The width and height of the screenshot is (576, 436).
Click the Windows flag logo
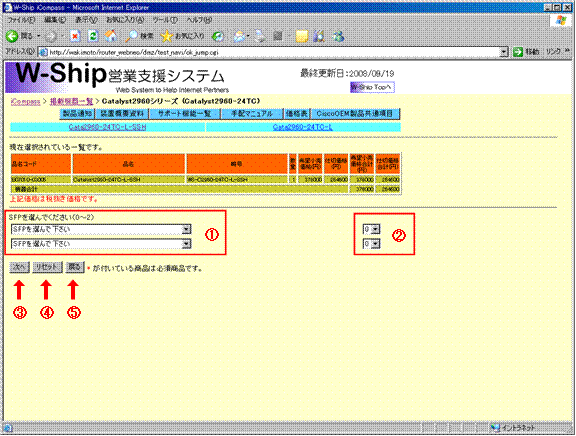tap(561, 20)
